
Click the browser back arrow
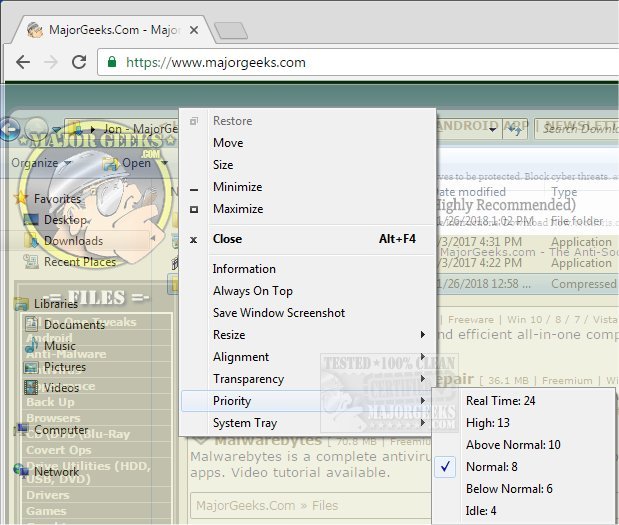23,62
